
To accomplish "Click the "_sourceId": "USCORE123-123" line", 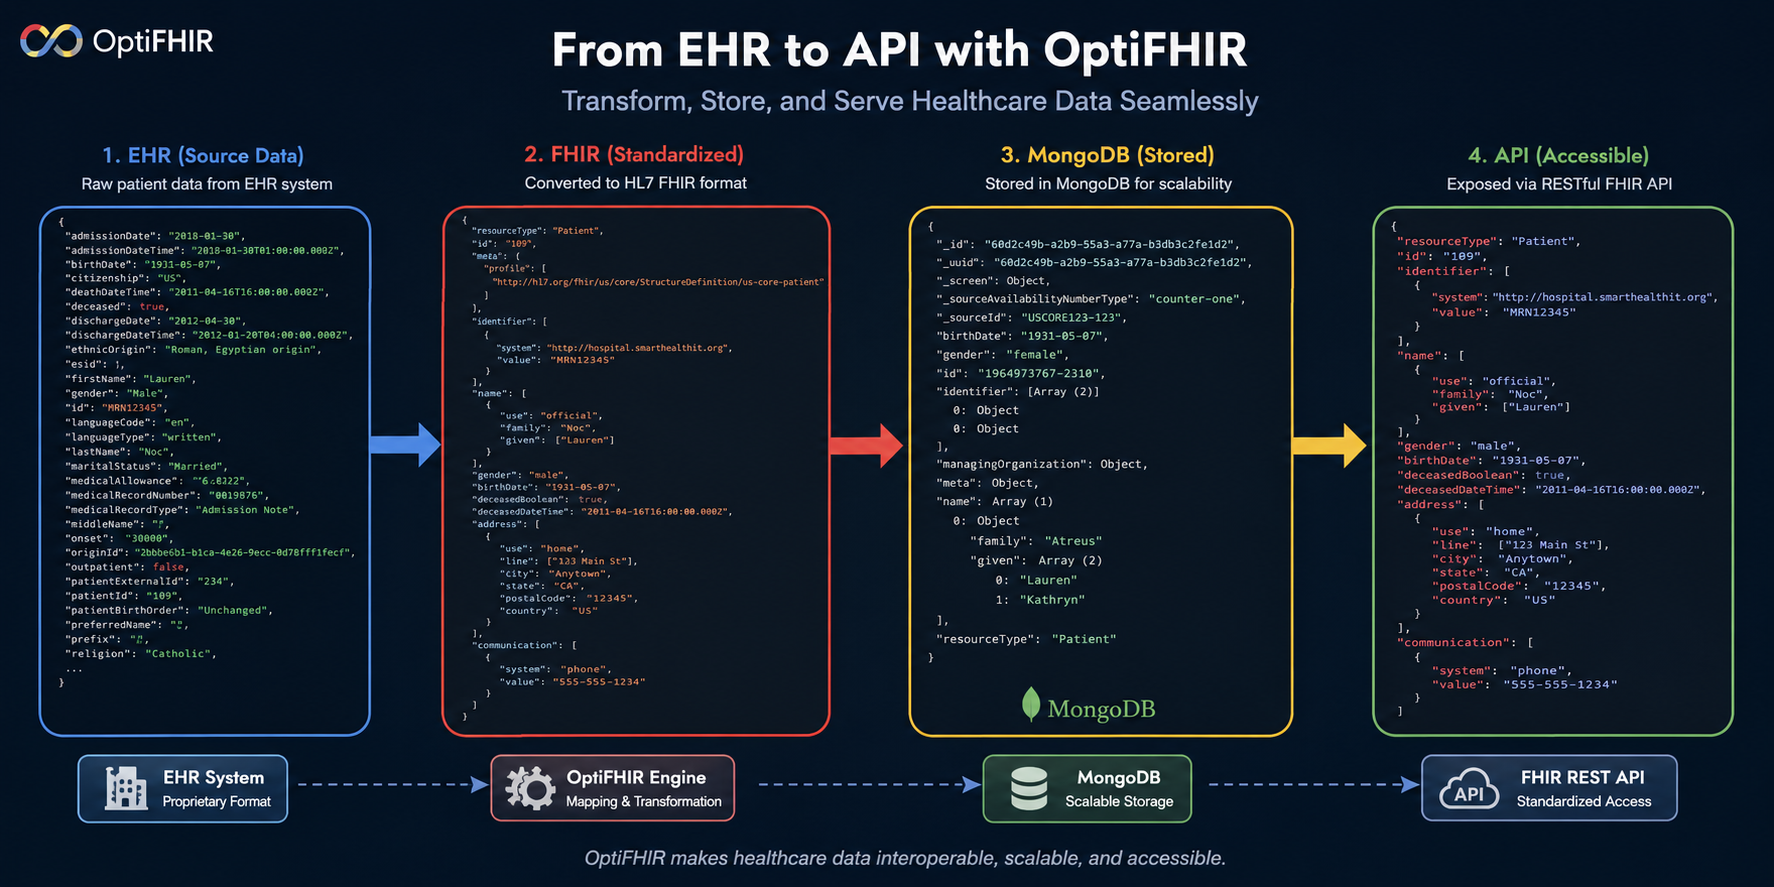I will click(x=1032, y=317).
